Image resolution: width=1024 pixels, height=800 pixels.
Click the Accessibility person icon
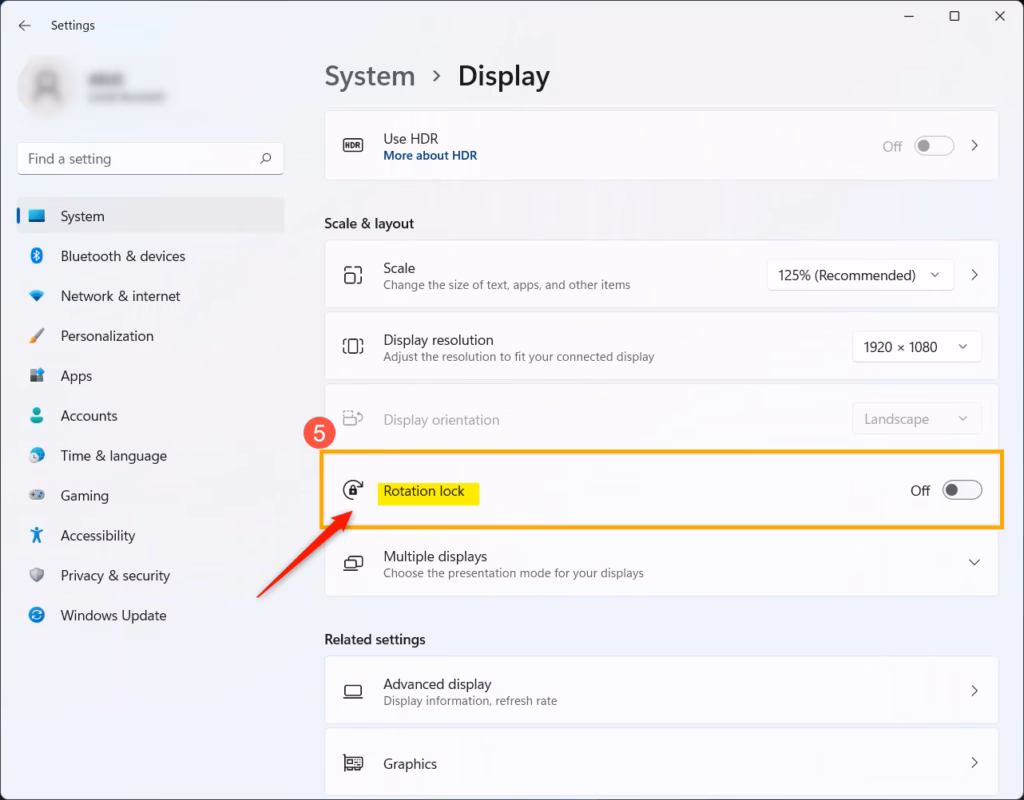37,536
